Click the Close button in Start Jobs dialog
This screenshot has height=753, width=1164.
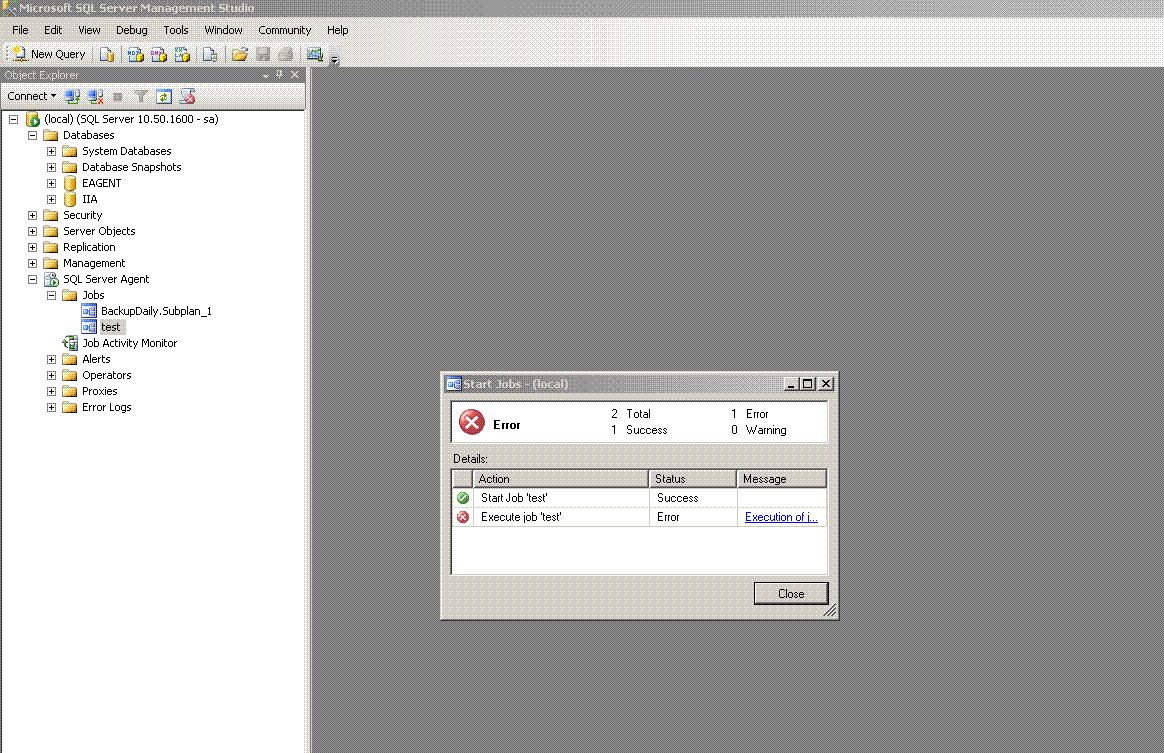coord(791,593)
